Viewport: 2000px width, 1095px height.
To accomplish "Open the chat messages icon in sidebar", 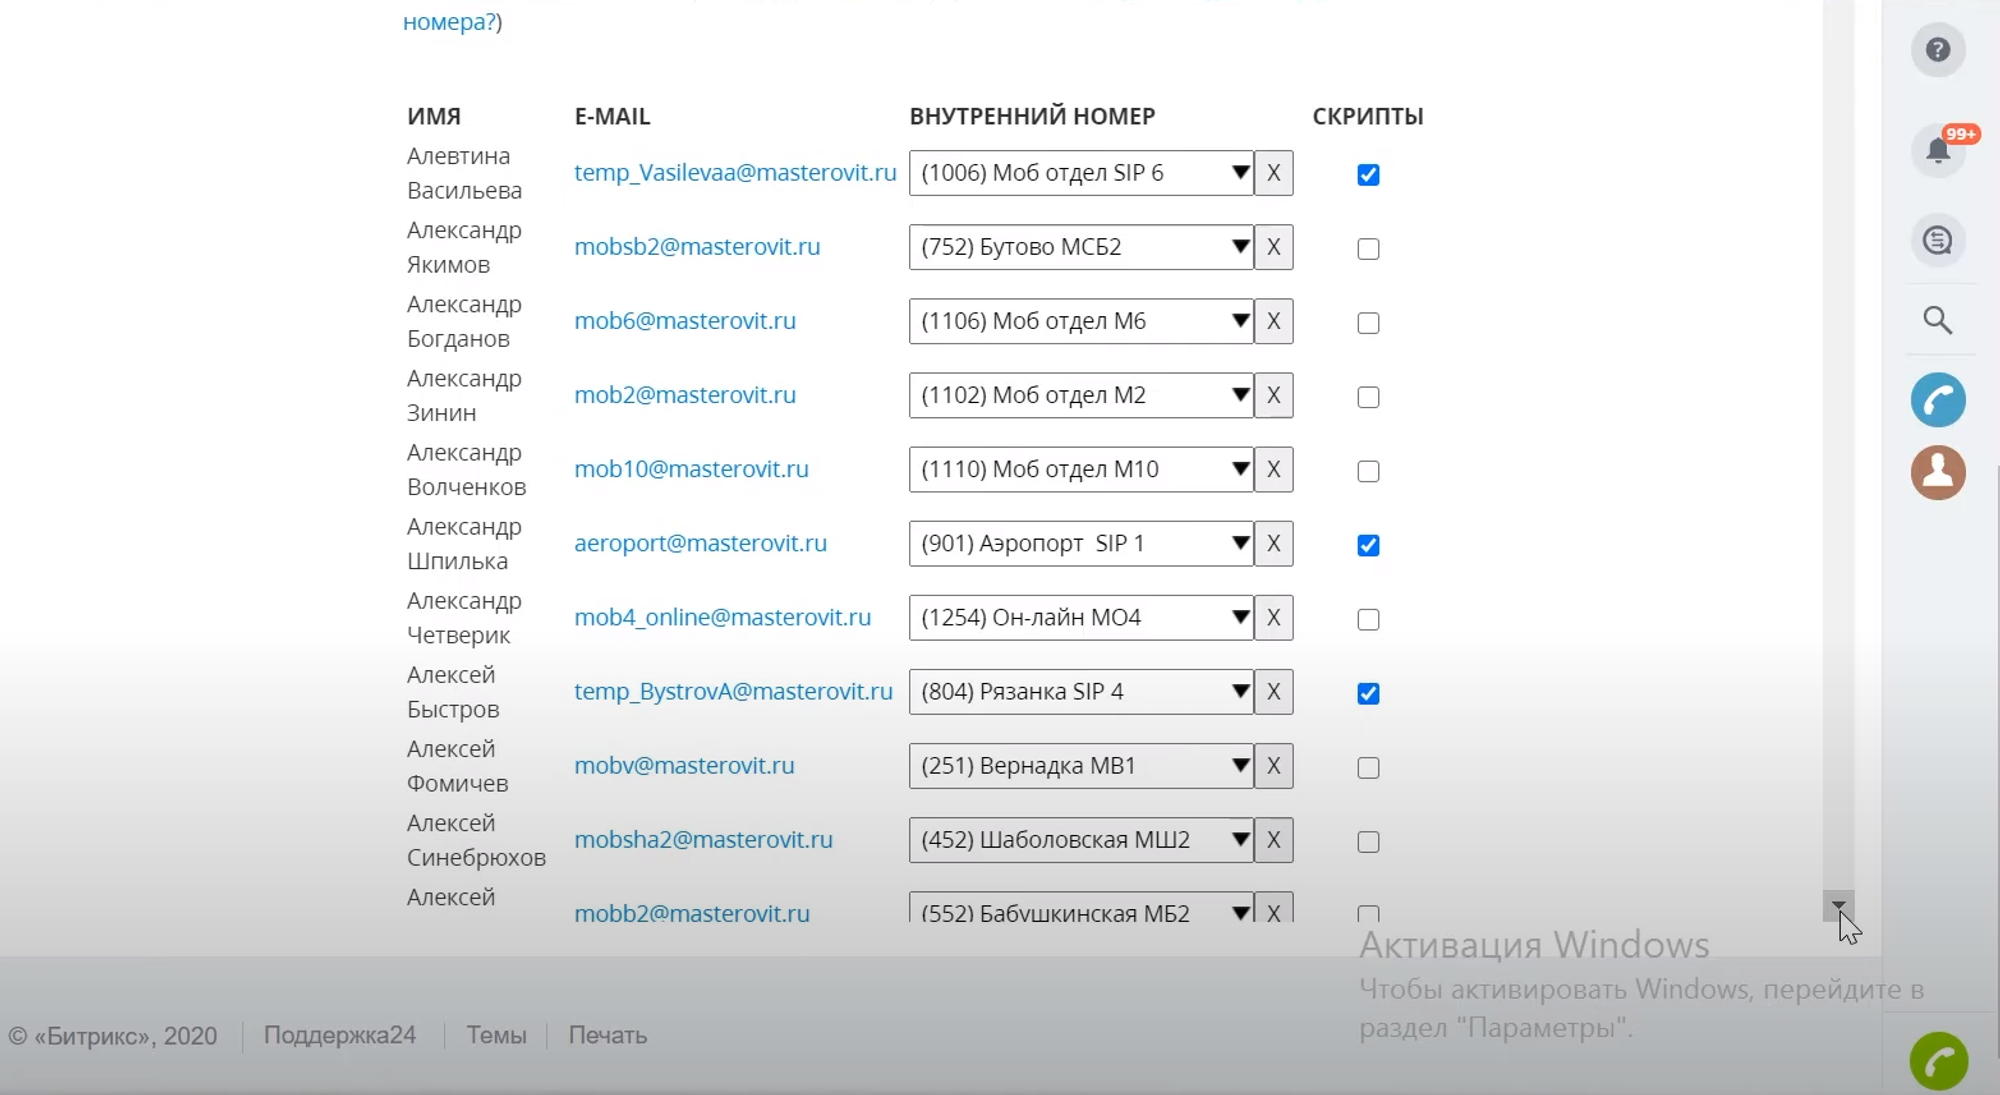I will coord(1938,241).
